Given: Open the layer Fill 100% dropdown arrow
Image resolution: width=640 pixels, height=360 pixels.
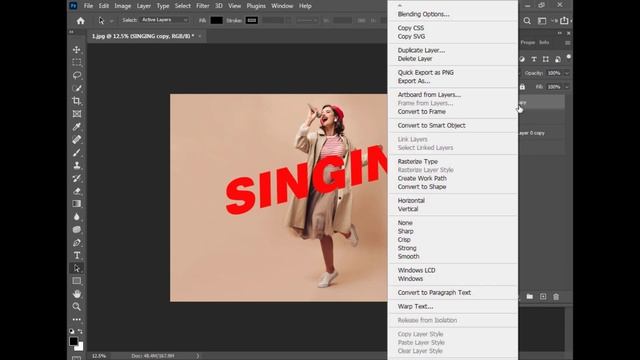Looking at the screenshot, I should pyautogui.click(x=567, y=87).
